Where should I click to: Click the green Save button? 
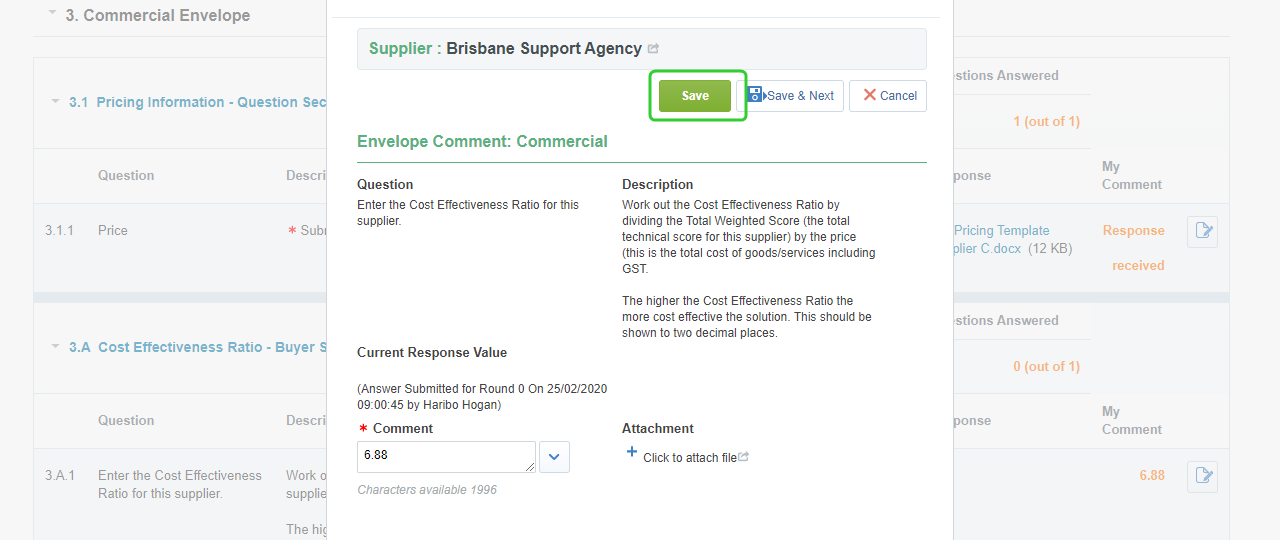click(x=695, y=96)
